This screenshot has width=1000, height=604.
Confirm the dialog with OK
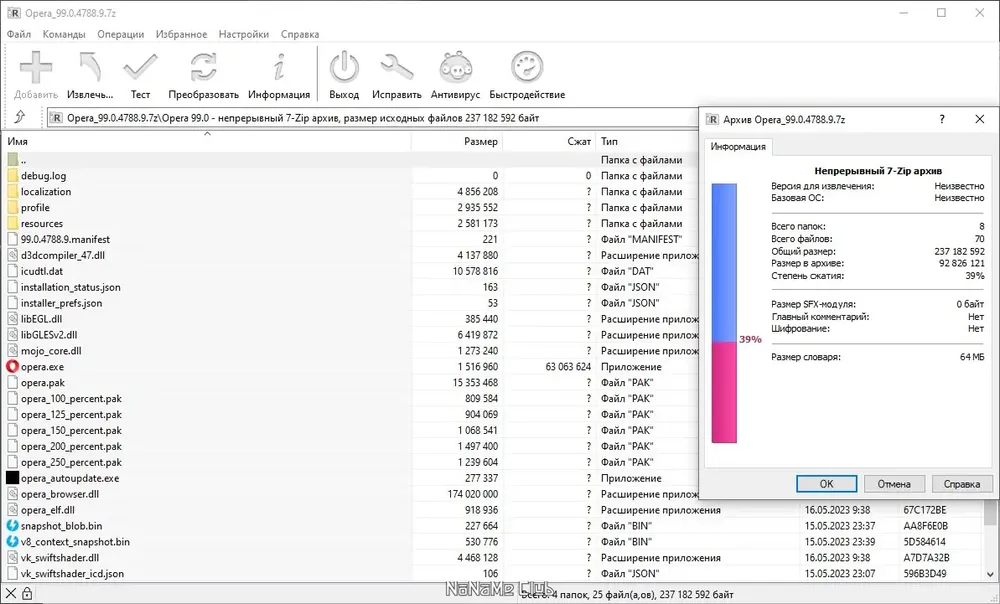(x=827, y=483)
